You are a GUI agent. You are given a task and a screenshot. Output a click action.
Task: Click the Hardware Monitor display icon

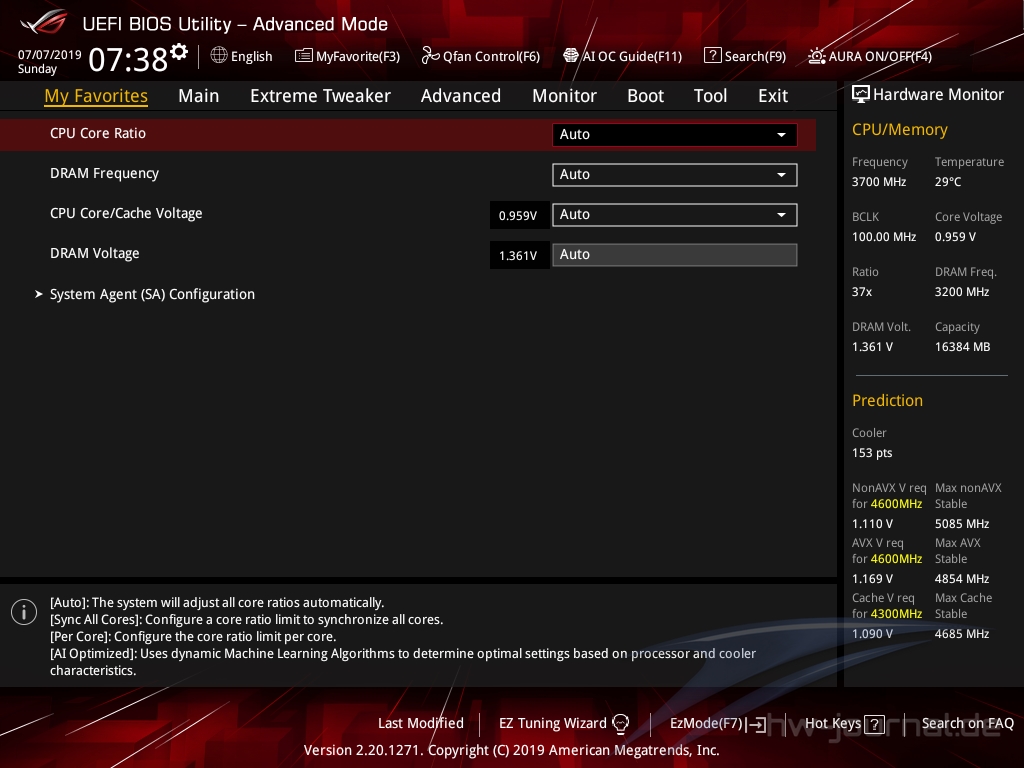pos(861,94)
